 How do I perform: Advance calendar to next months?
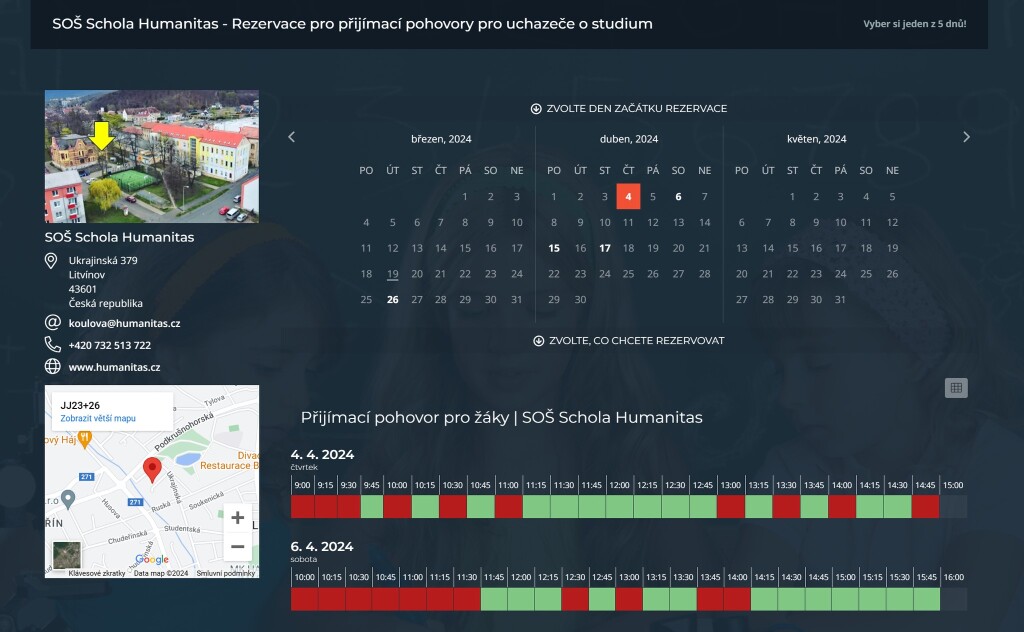click(966, 138)
